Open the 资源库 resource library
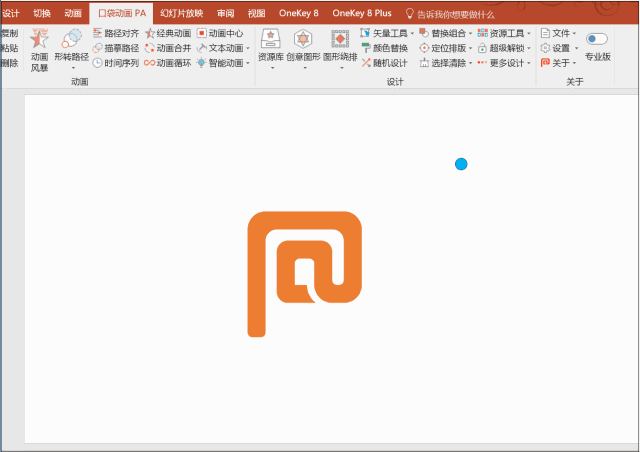 (271, 46)
